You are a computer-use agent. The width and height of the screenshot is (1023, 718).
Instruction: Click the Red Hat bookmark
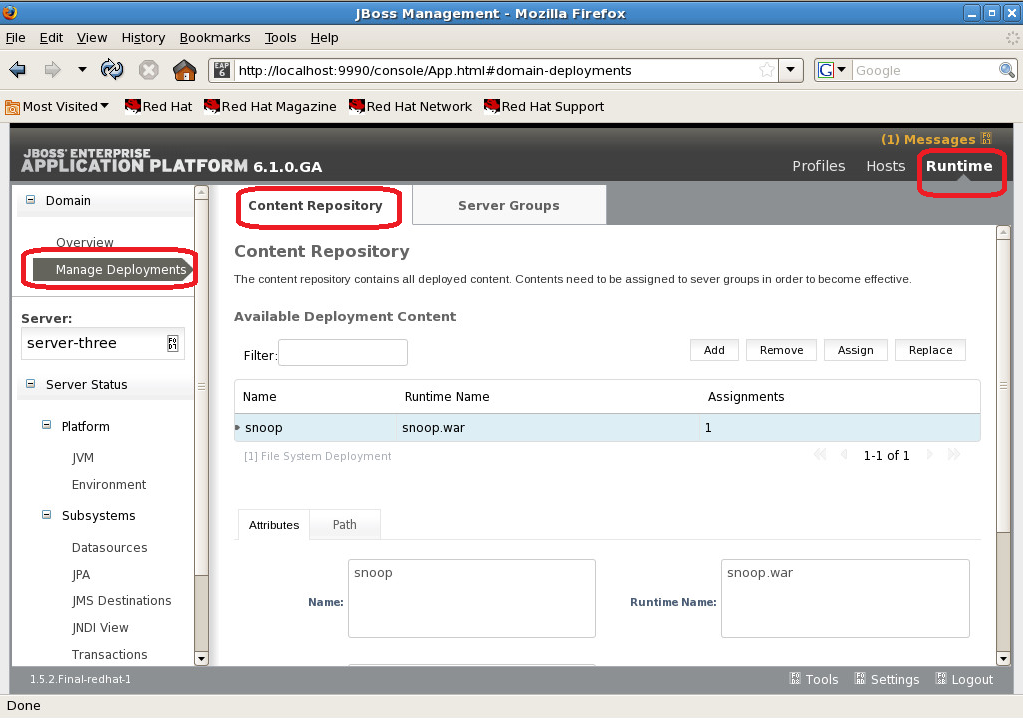(159, 106)
